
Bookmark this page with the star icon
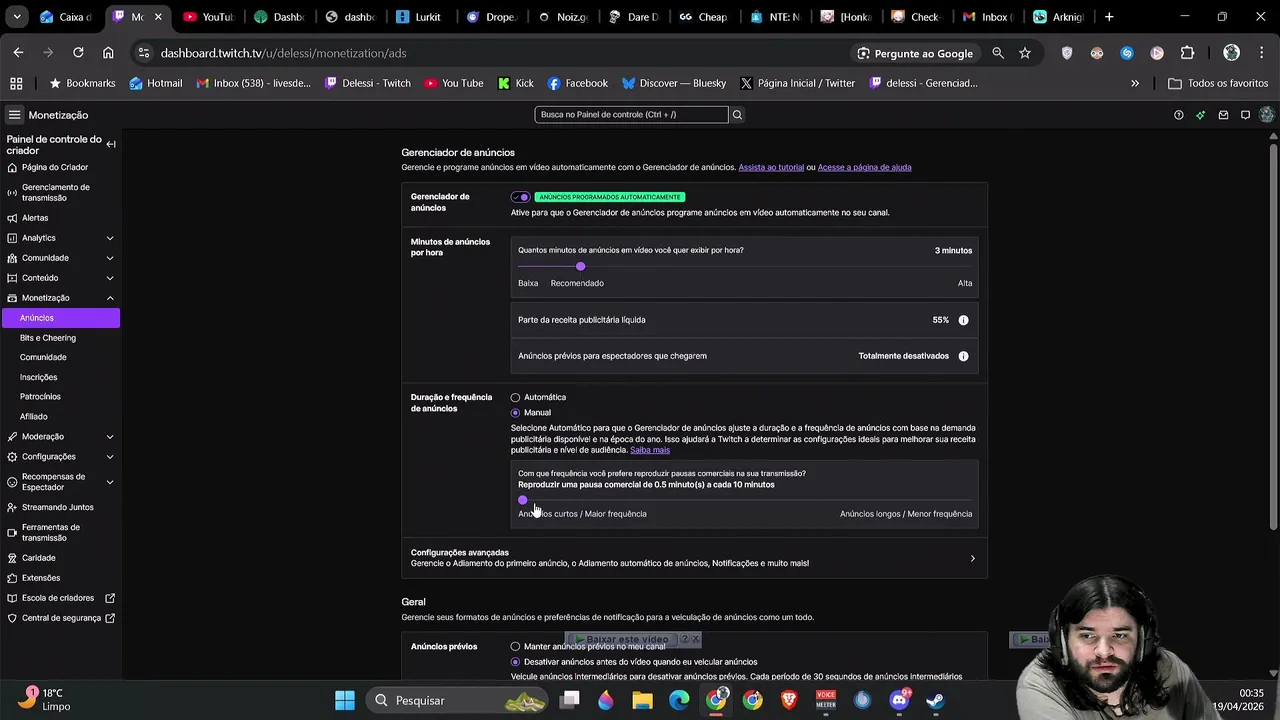pos(1025,53)
